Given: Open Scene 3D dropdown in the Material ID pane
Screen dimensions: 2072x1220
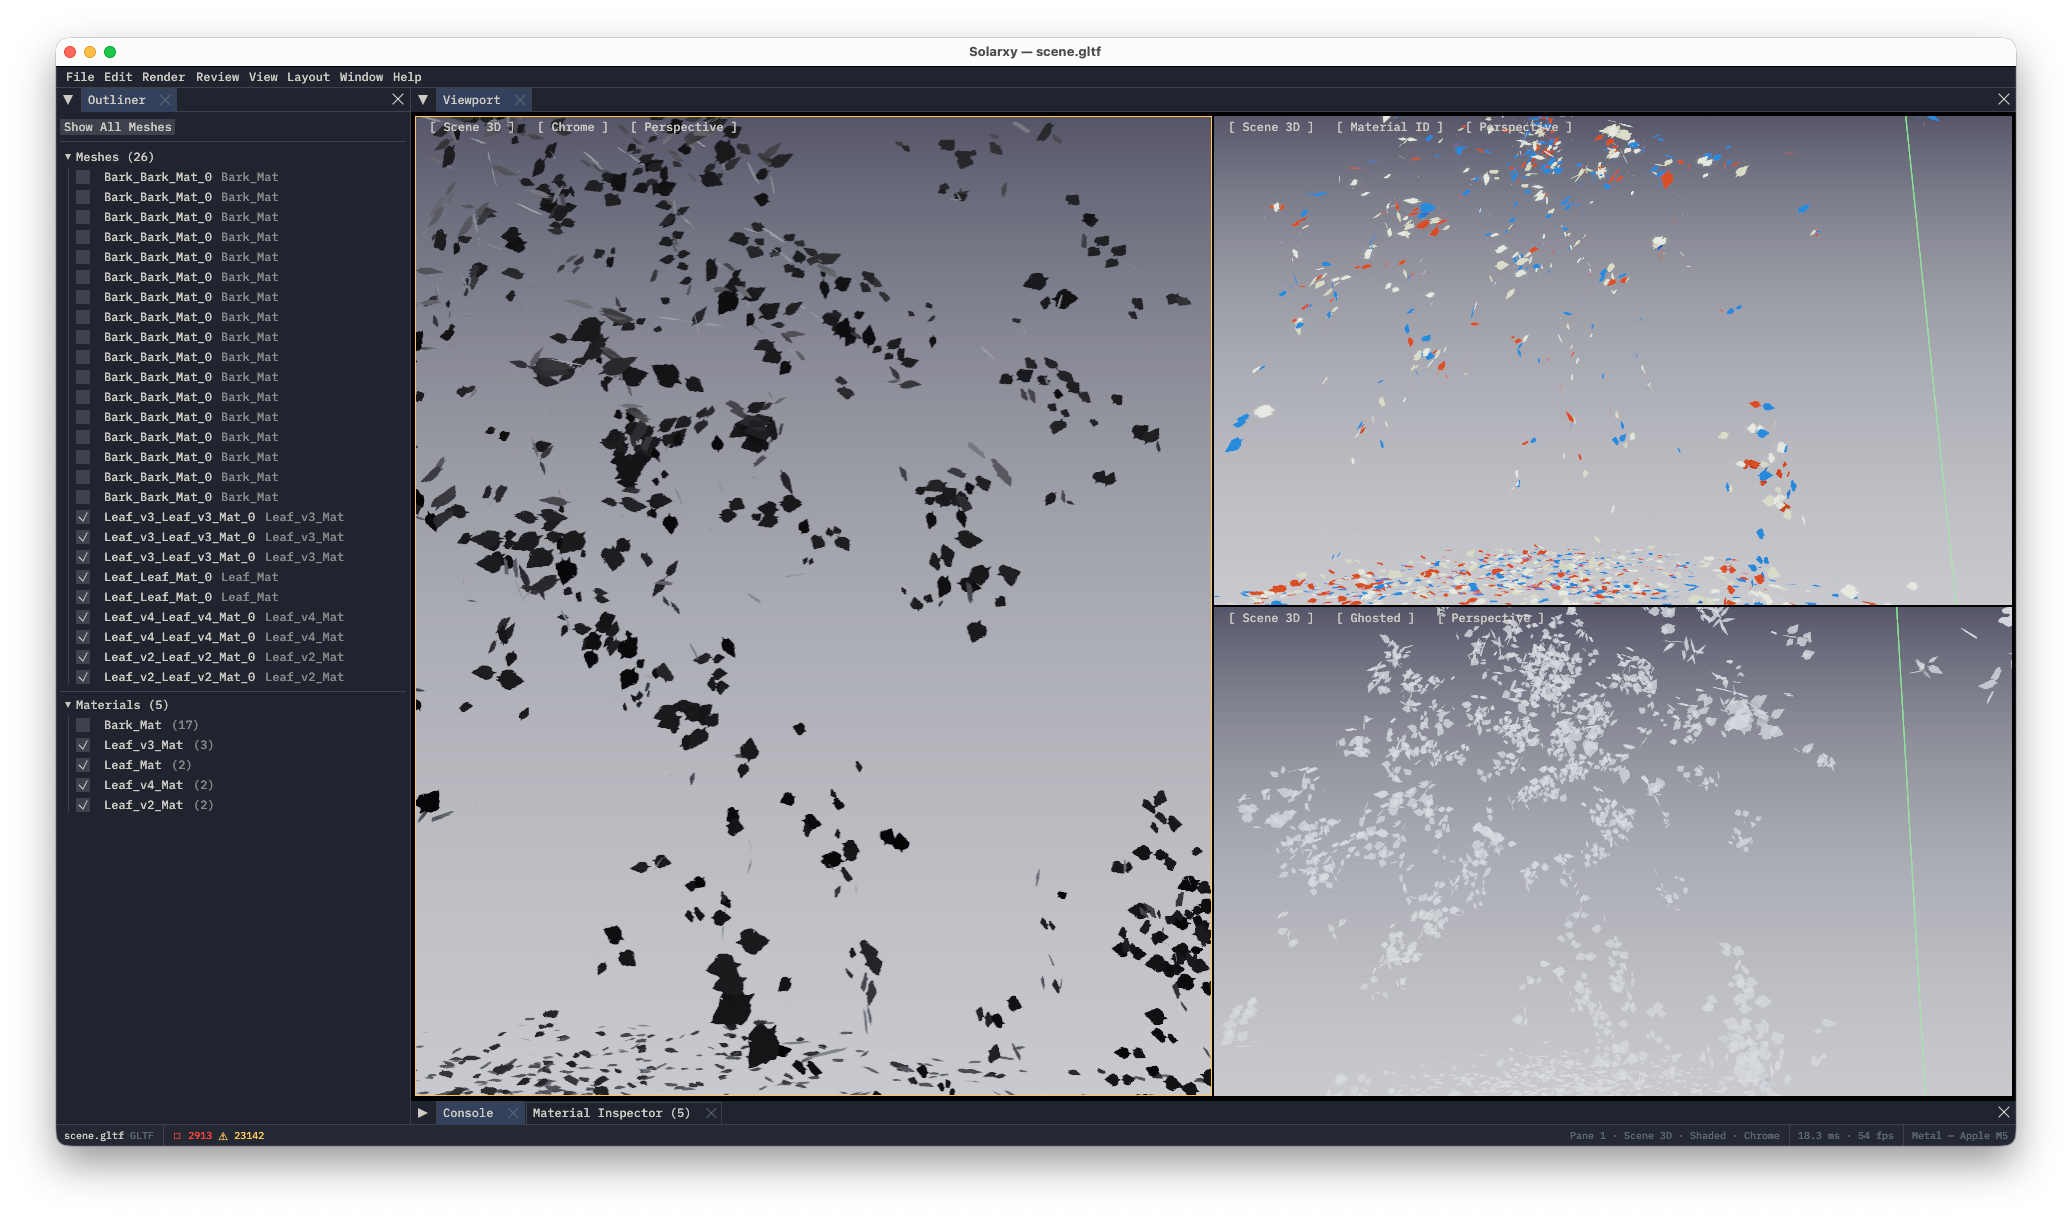Looking at the screenshot, I should 1271,127.
